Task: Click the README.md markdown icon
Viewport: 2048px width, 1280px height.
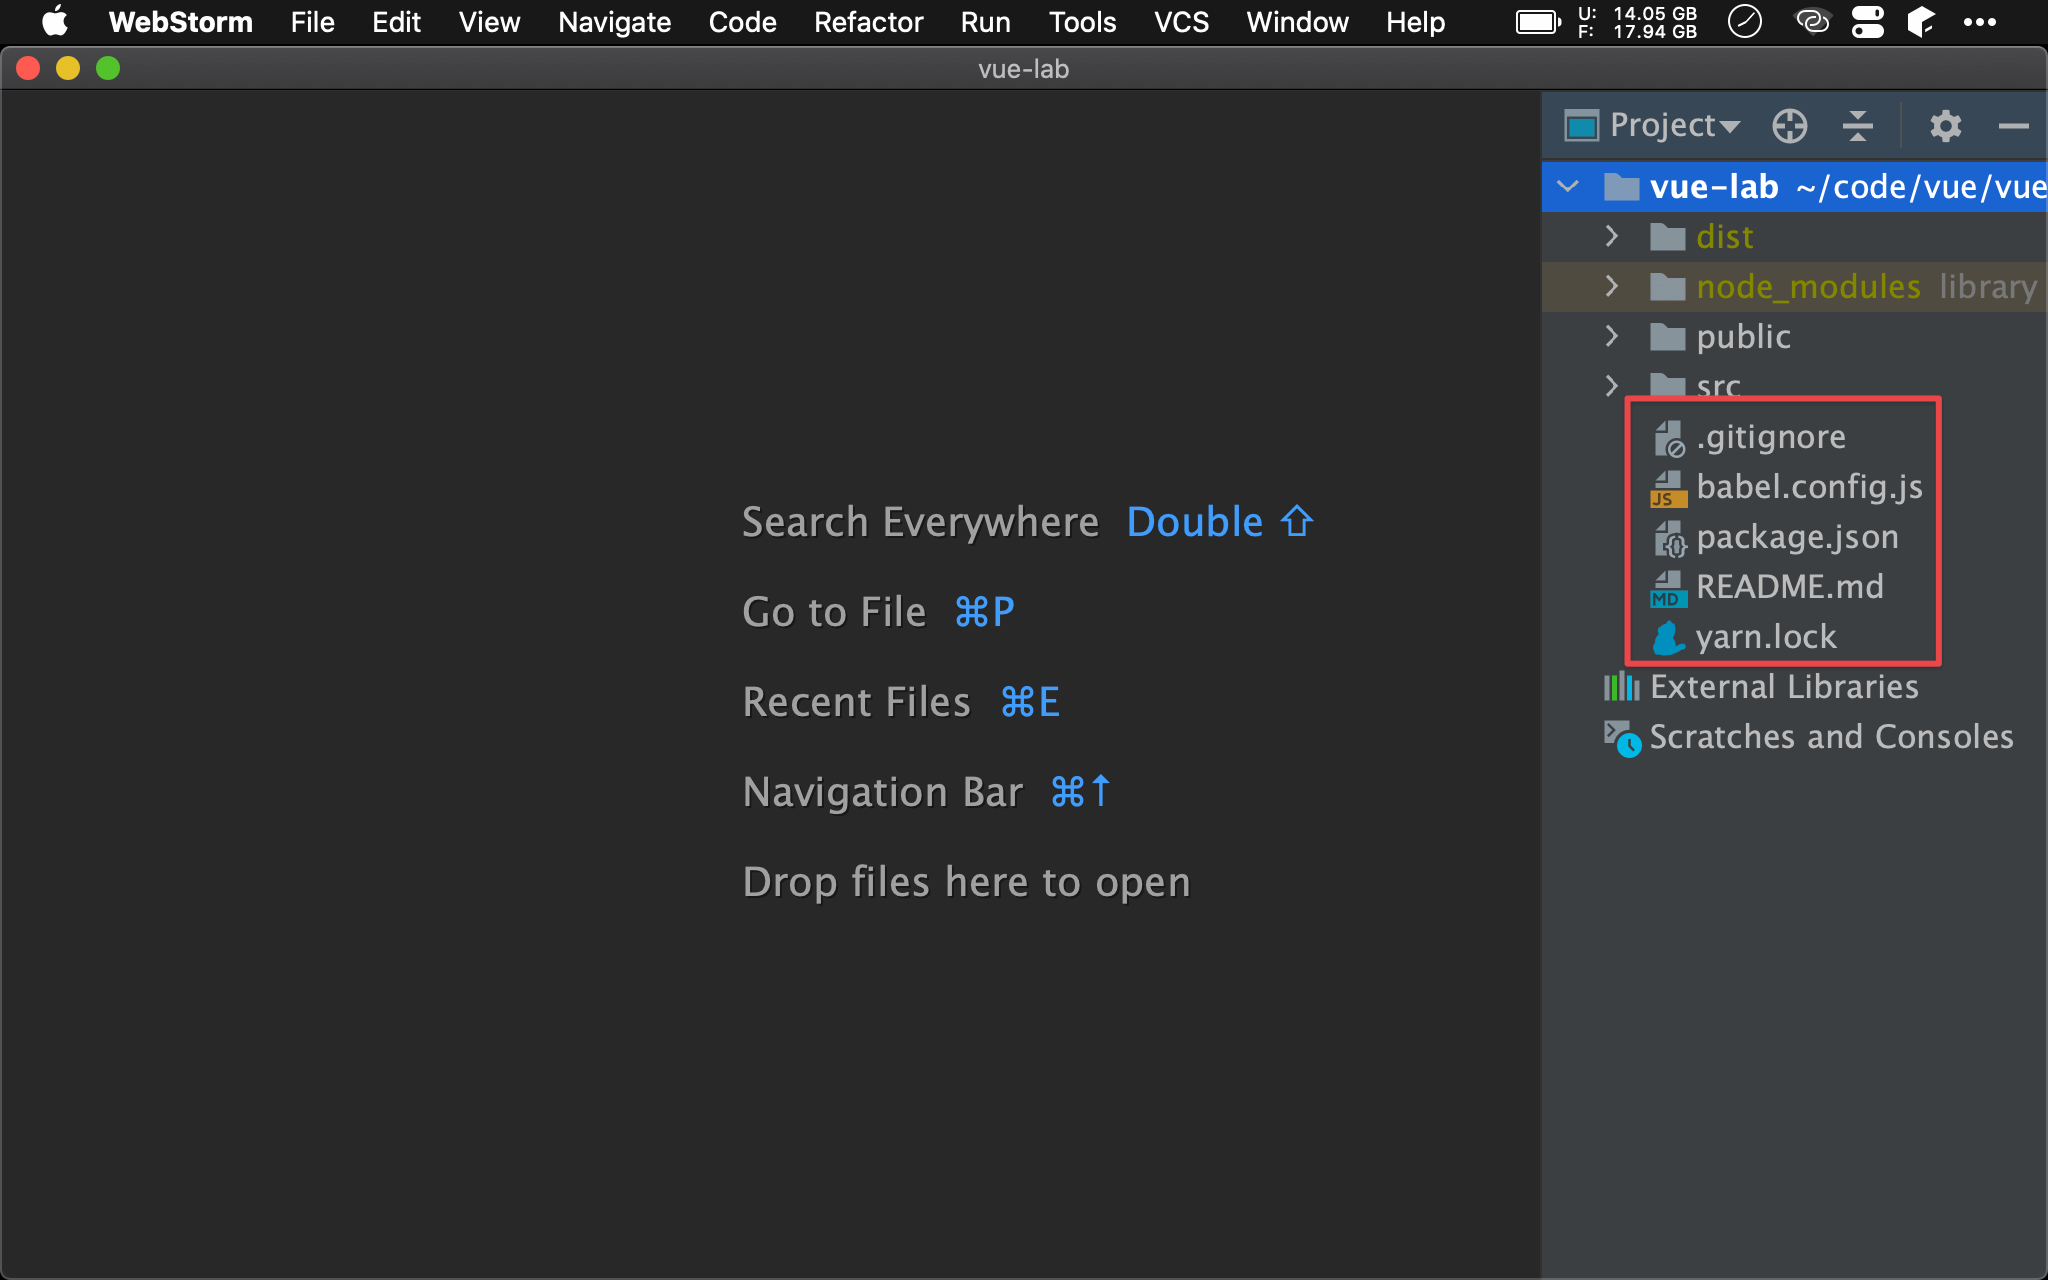Action: pyautogui.click(x=1668, y=588)
